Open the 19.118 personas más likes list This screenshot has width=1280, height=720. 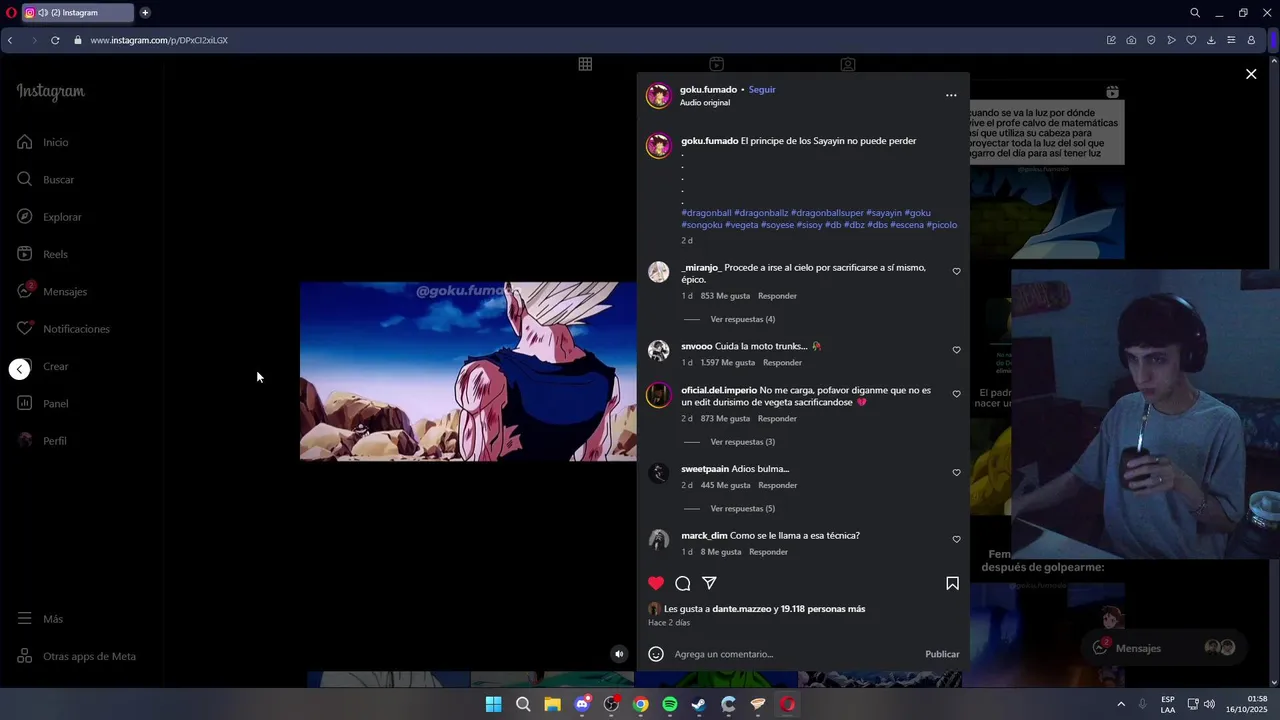(823, 609)
